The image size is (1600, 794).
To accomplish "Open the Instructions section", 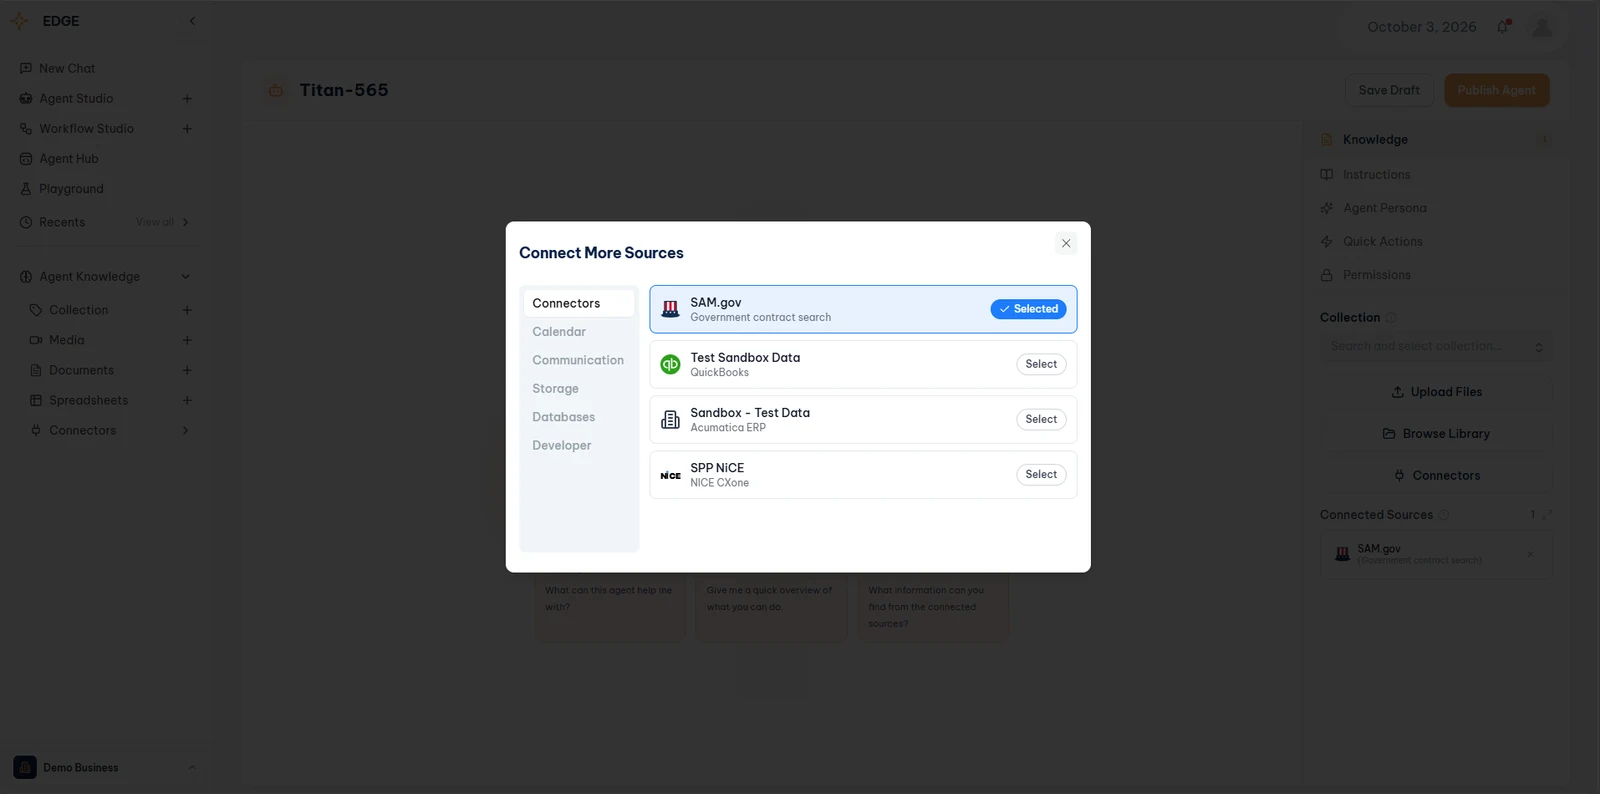I will click(1376, 175).
